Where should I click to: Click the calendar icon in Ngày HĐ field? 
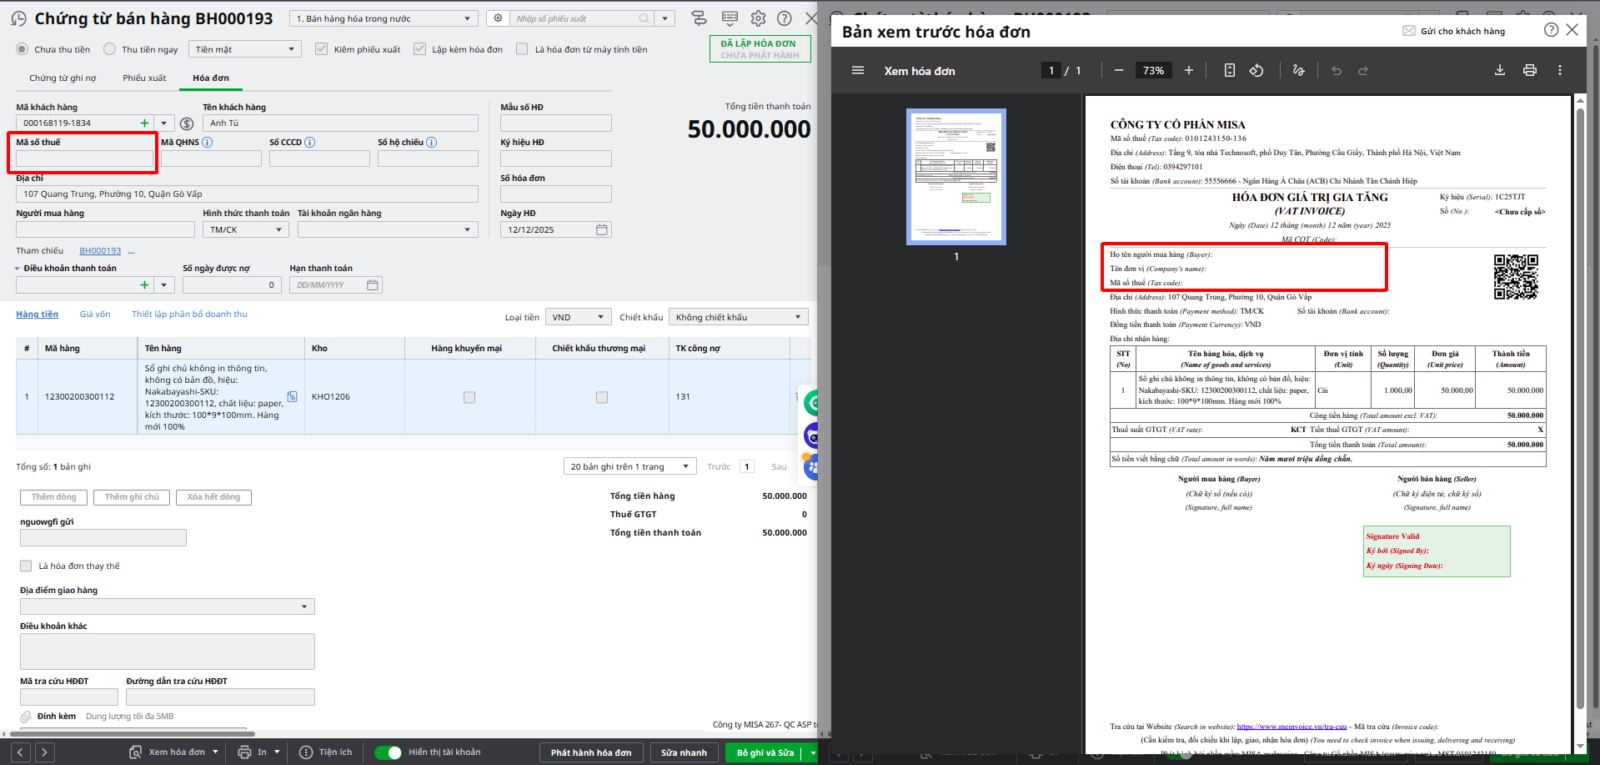pyautogui.click(x=601, y=230)
